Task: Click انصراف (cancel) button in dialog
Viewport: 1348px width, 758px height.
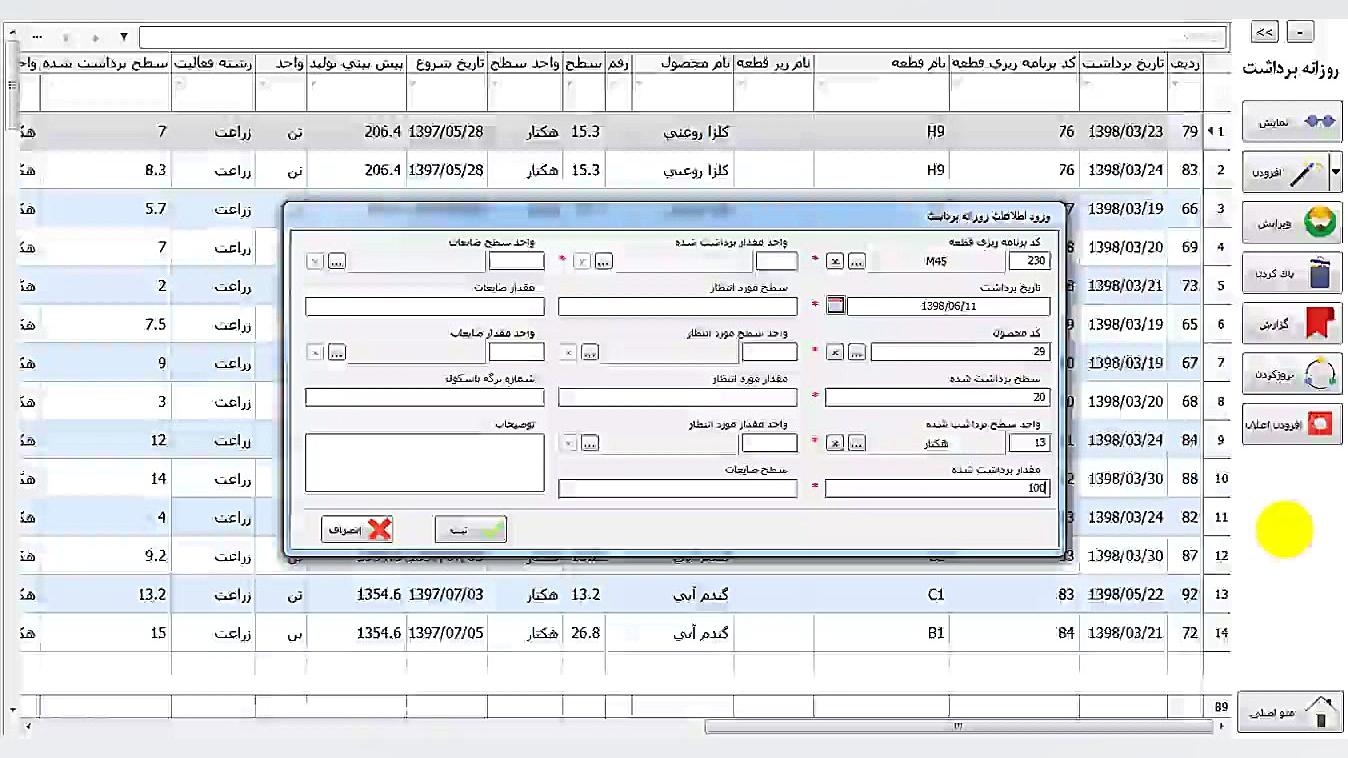Action: pos(357,530)
